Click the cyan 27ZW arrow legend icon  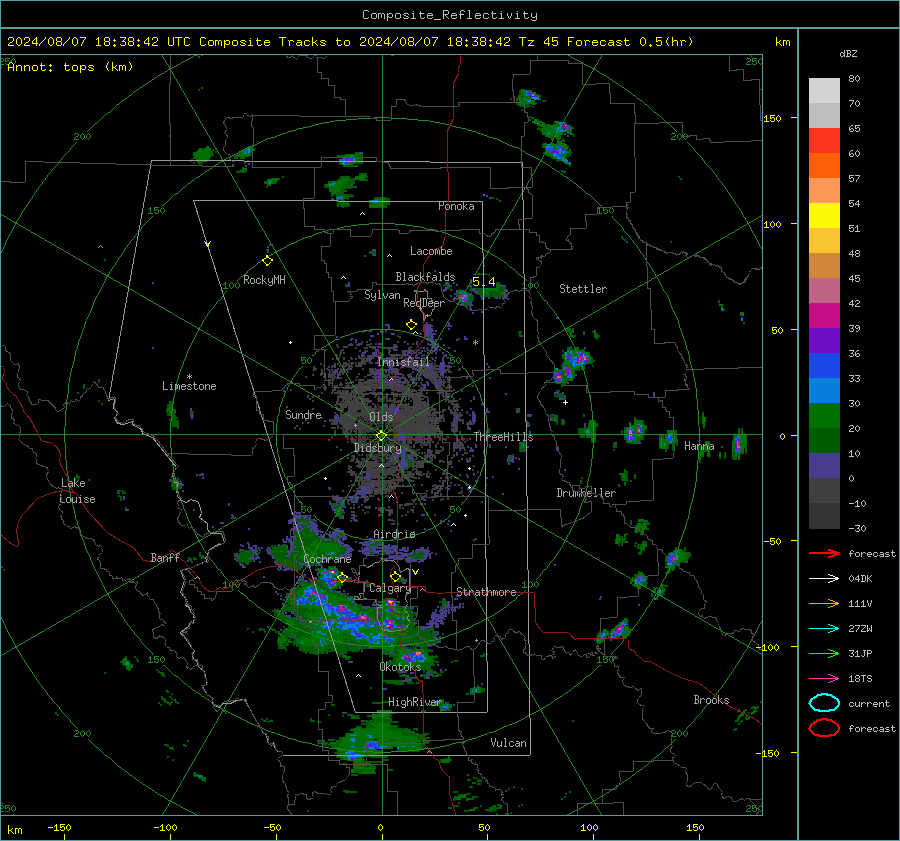tap(824, 629)
